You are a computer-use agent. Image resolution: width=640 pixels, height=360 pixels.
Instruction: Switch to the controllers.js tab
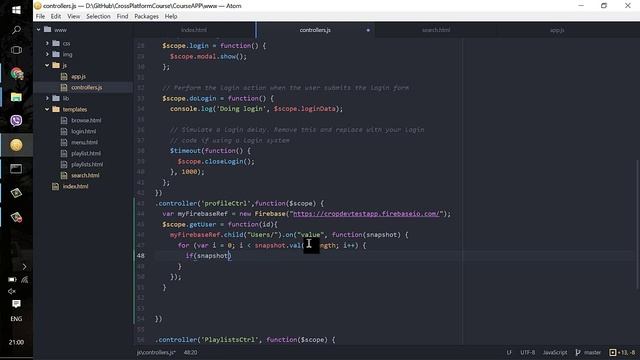(x=315, y=30)
